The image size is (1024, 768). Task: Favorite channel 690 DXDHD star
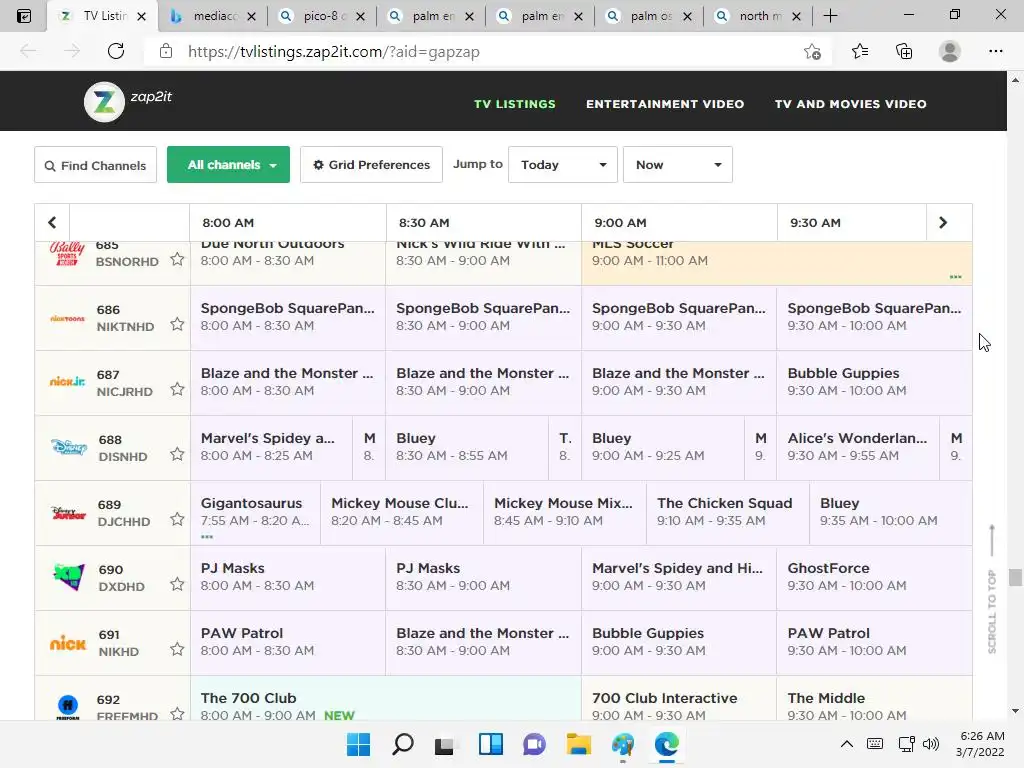click(x=177, y=584)
